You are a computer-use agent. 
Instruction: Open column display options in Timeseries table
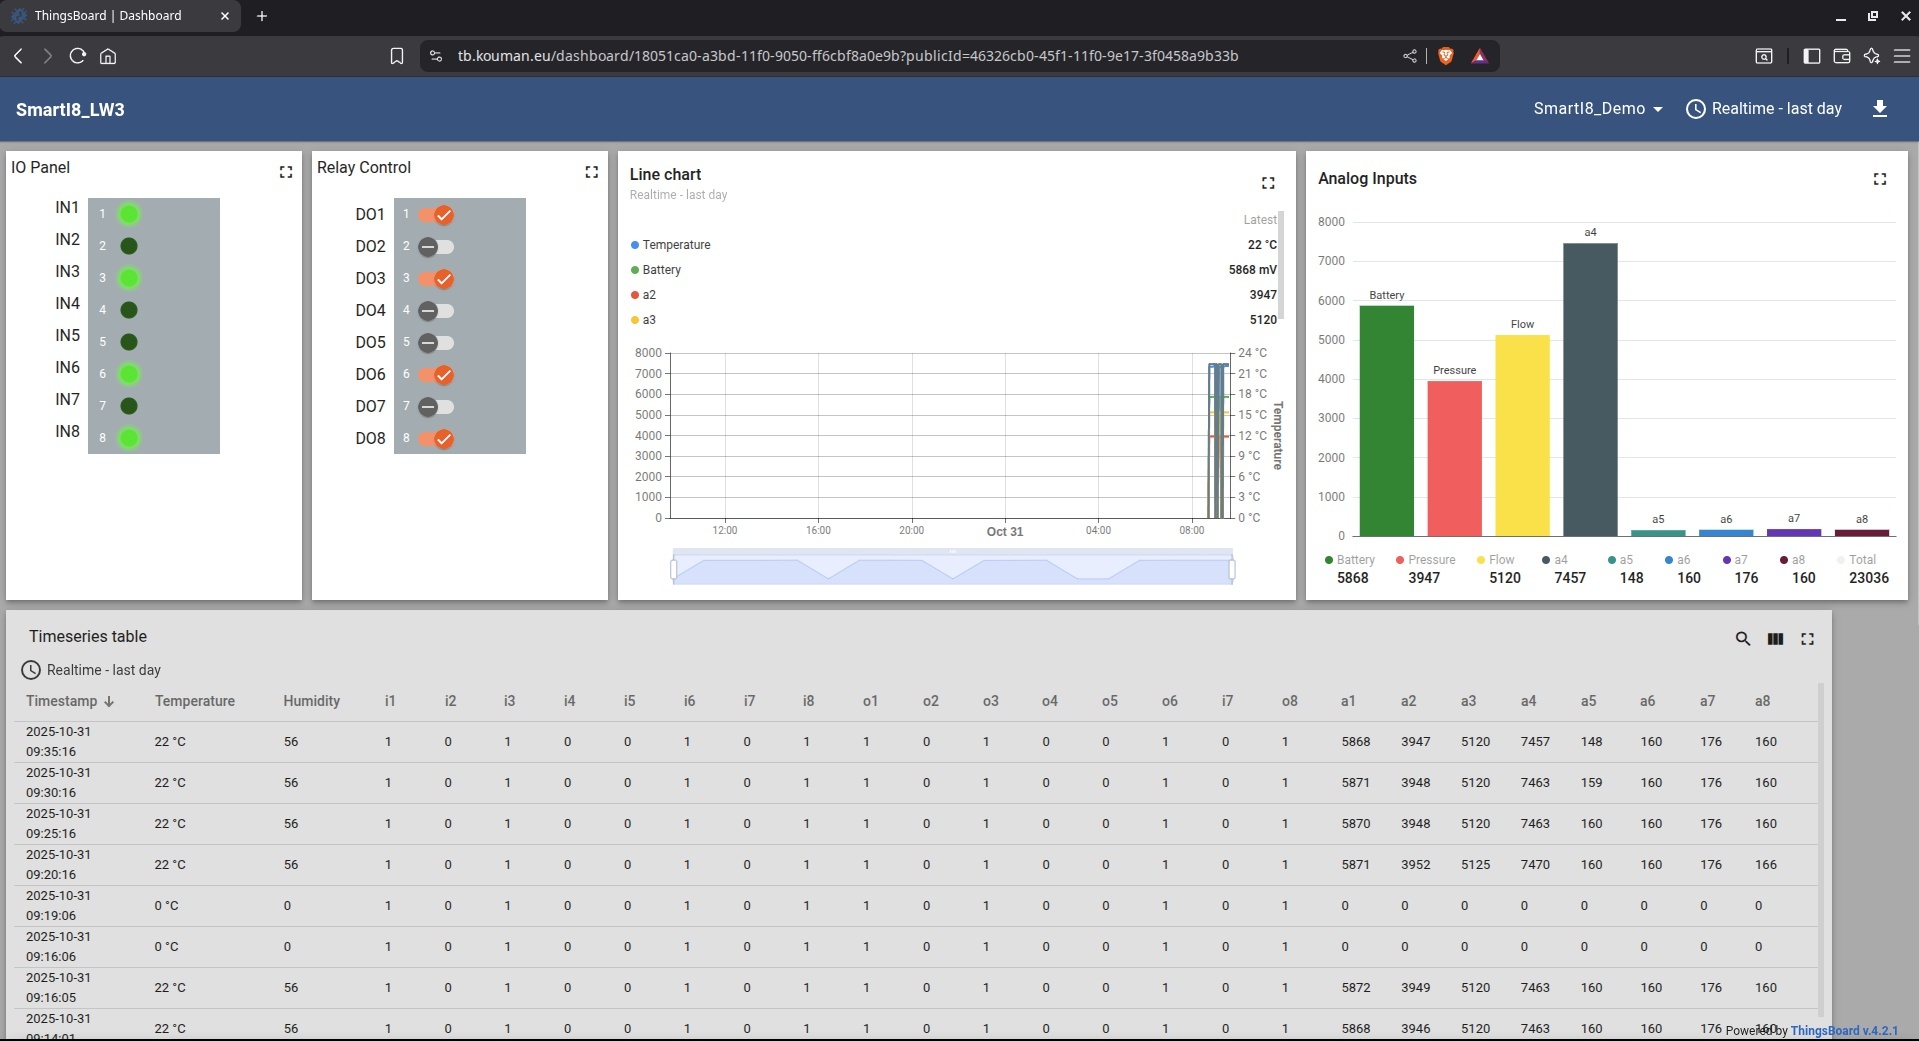[x=1775, y=638]
